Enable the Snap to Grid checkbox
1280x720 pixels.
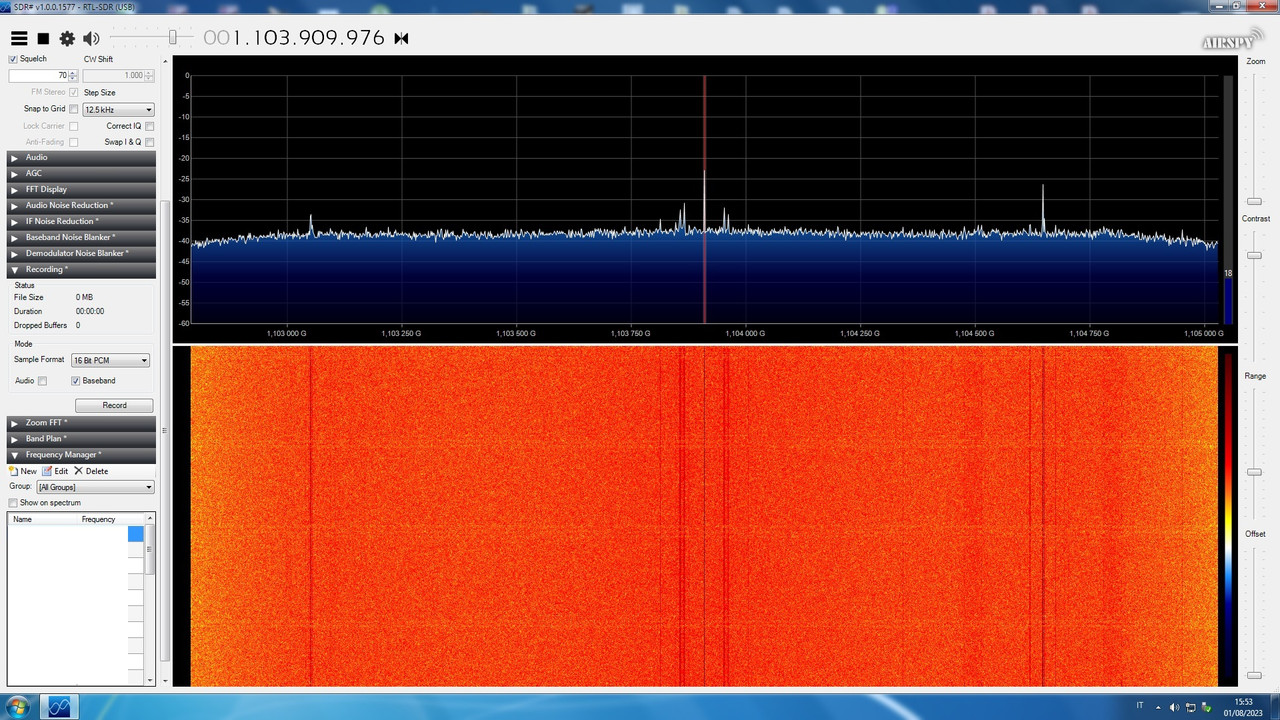point(73,109)
